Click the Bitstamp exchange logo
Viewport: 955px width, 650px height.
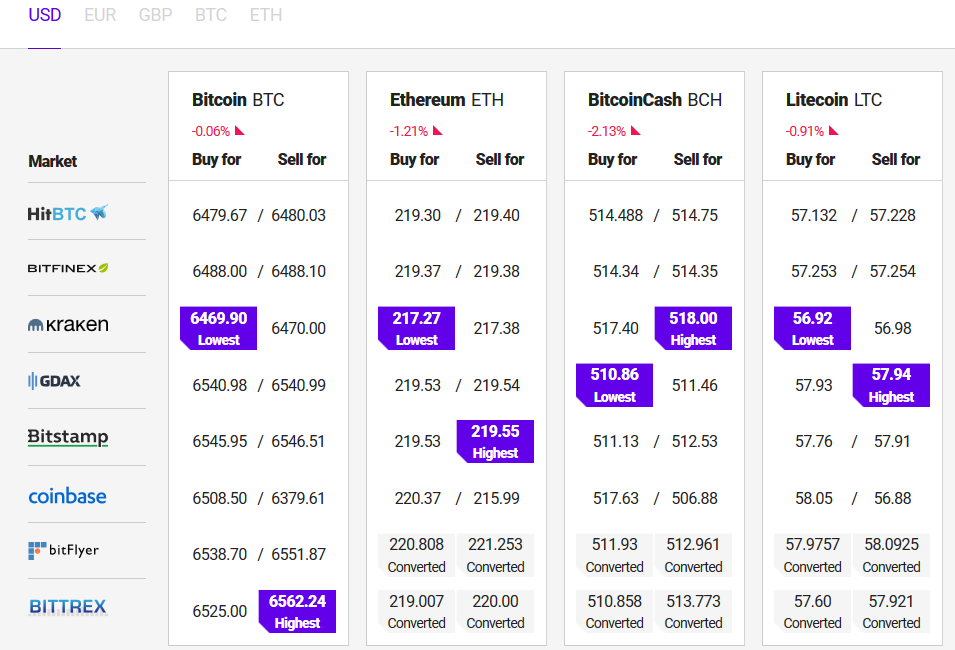[68, 437]
